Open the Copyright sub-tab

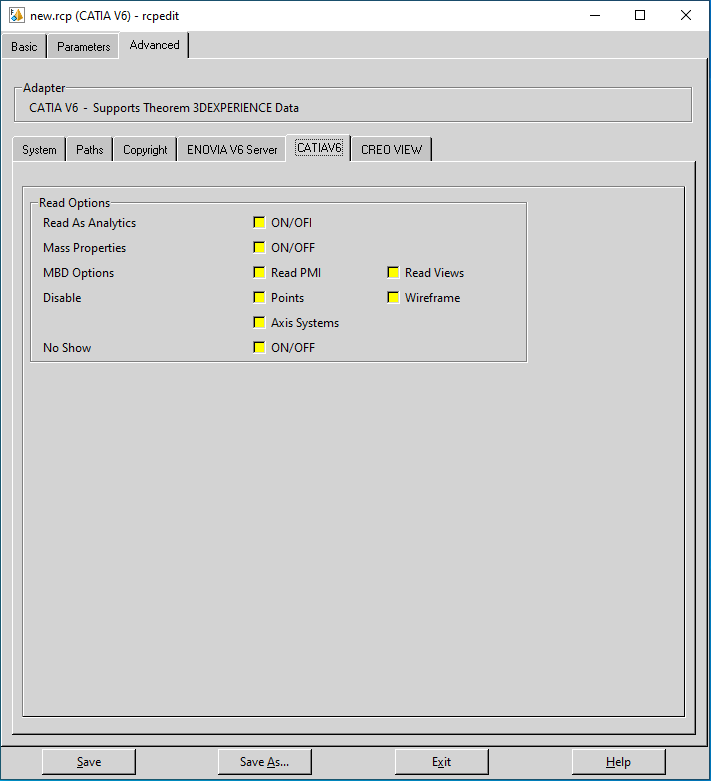click(x=145, y=149)
